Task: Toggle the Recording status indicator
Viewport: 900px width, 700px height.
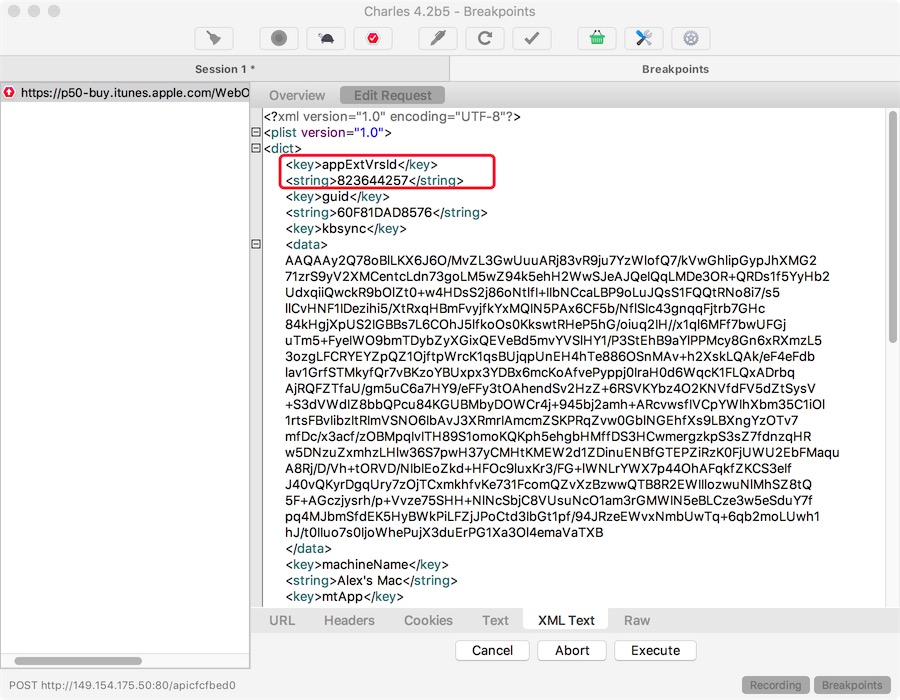Action: point(775,685)
